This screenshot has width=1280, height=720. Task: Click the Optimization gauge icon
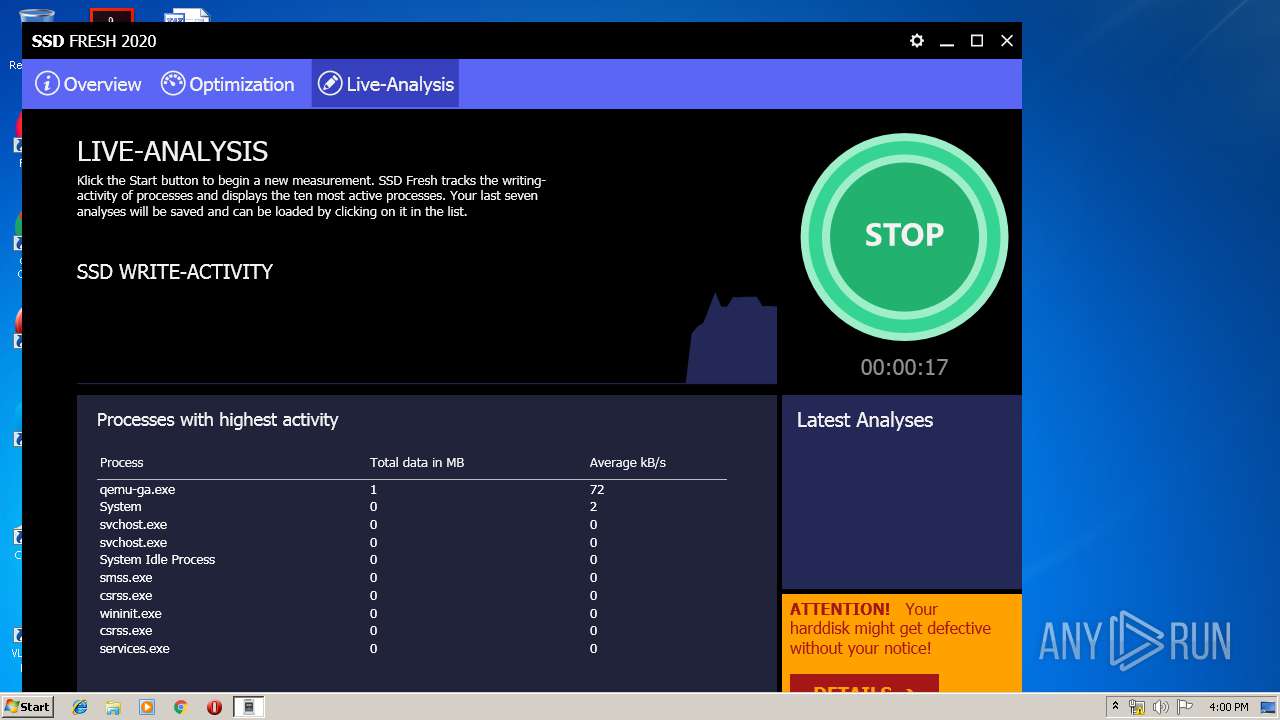coord(173,84)
